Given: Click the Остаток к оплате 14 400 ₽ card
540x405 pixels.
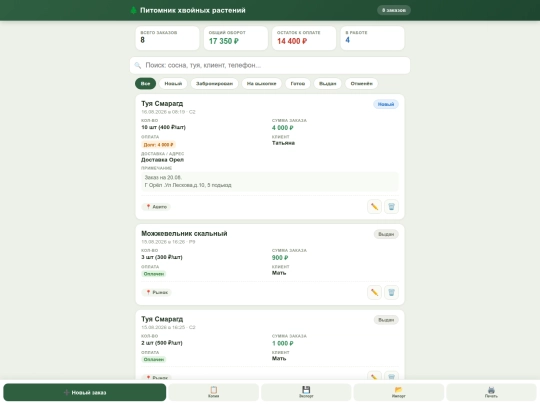Looking at the screenshot, I should click(x=304, y=38).
